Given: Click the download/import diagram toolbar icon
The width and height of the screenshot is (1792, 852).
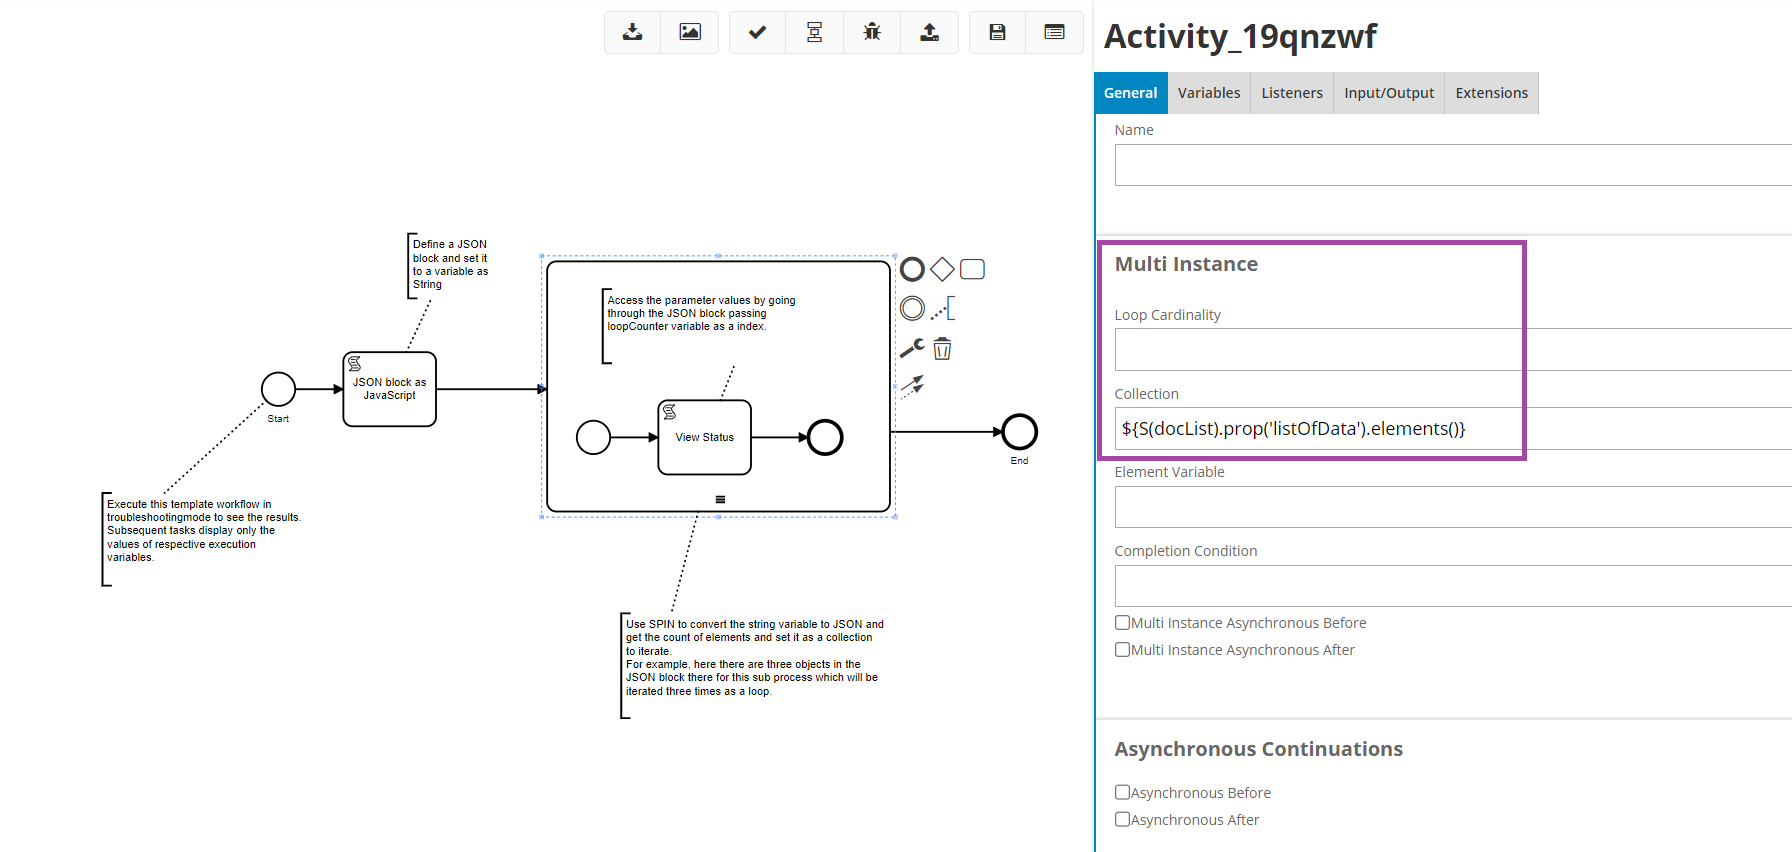Looking at the screenshot, I should point(632,32).
